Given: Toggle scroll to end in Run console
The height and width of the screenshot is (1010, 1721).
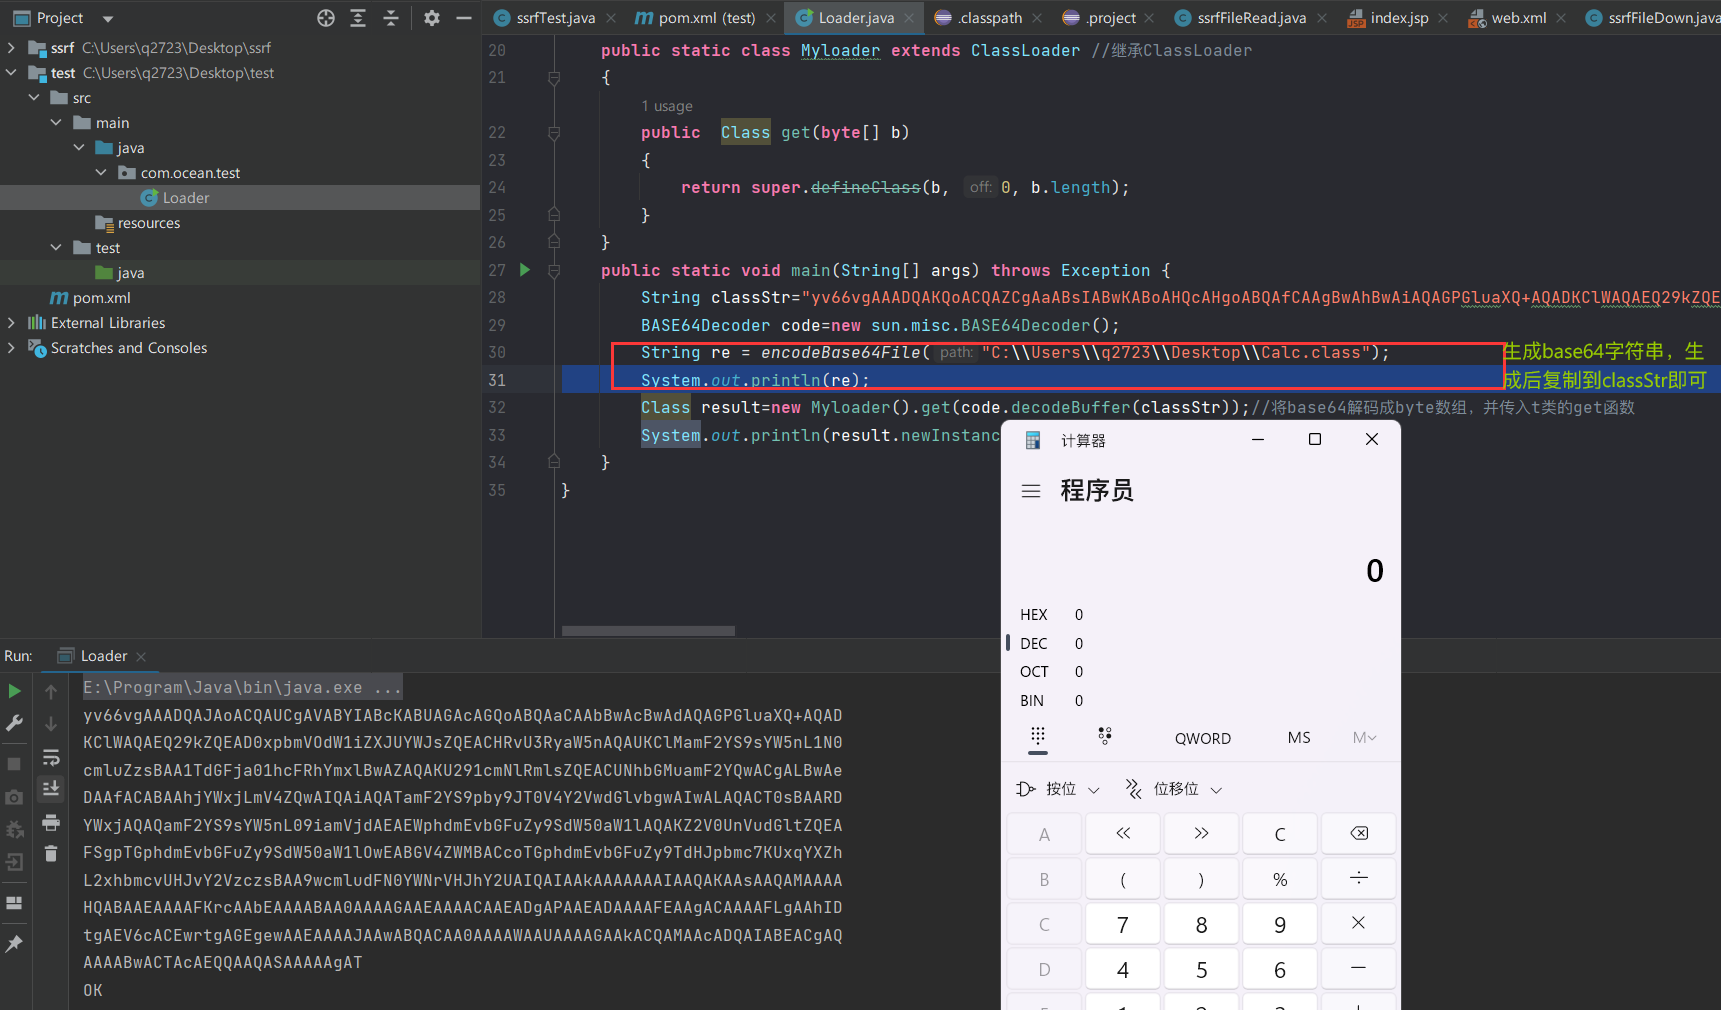Looking at the screenshot, I should coord(51,789).
